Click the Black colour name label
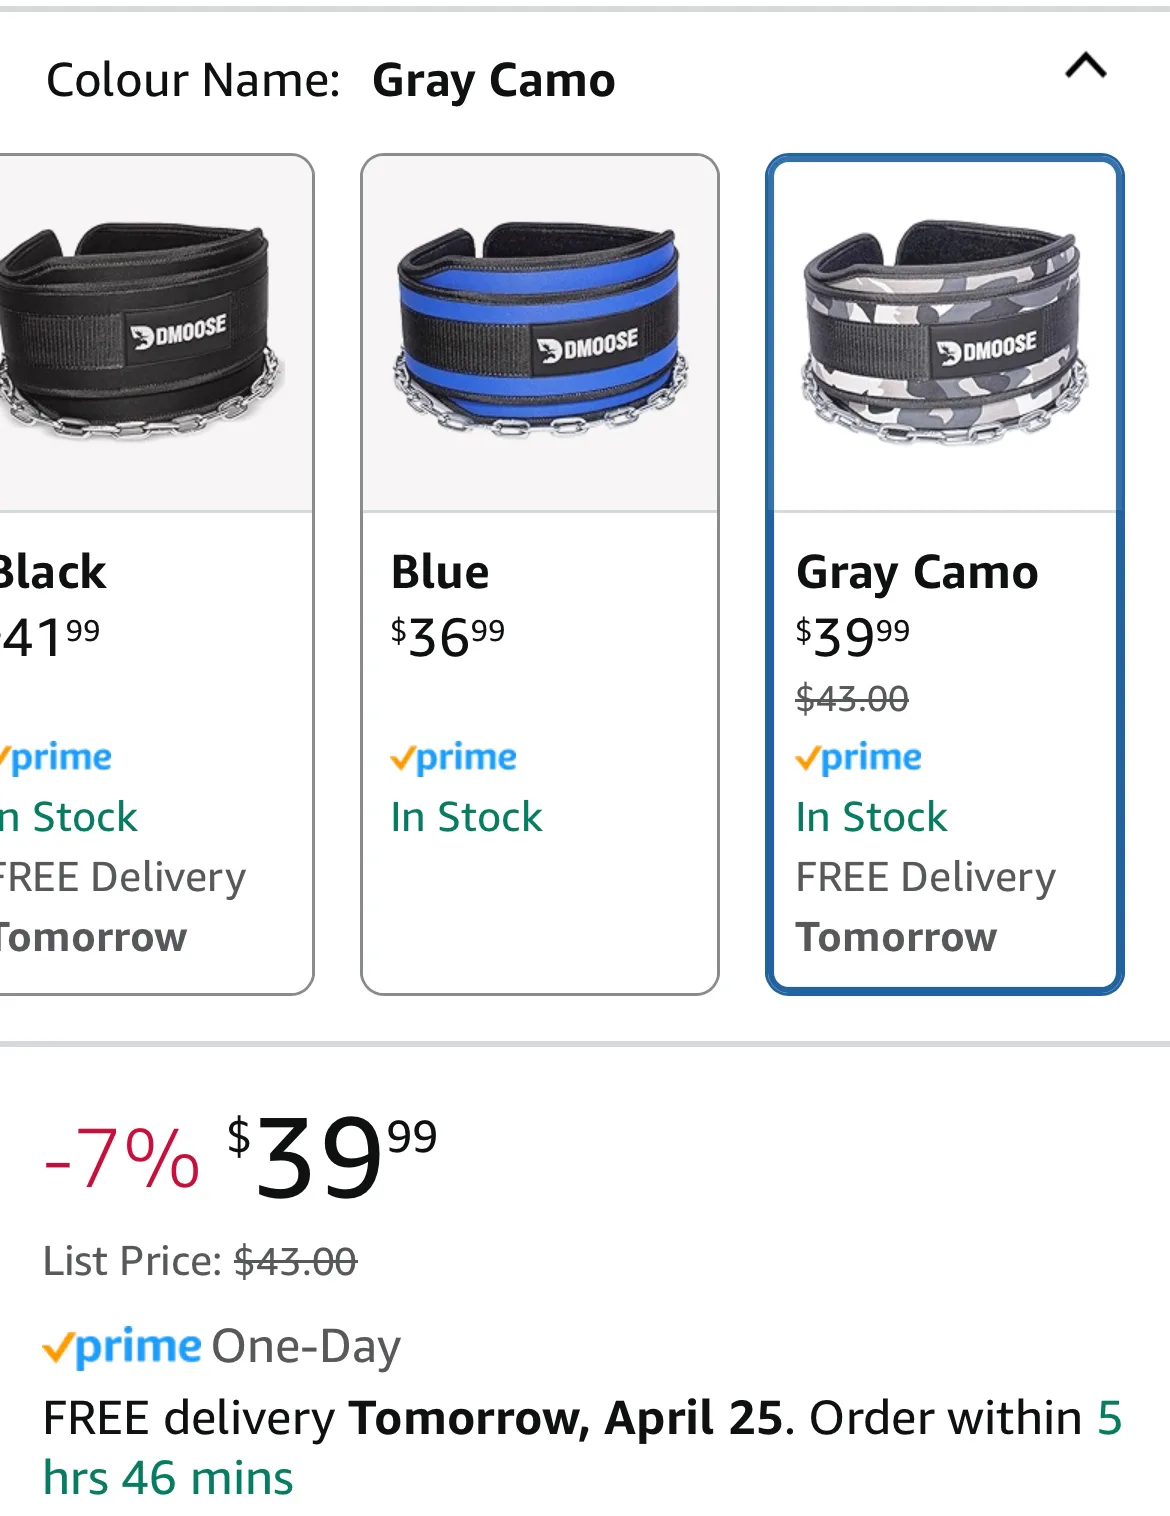The height and width of the screenshot is (1516, 1170). pos(52,573)
